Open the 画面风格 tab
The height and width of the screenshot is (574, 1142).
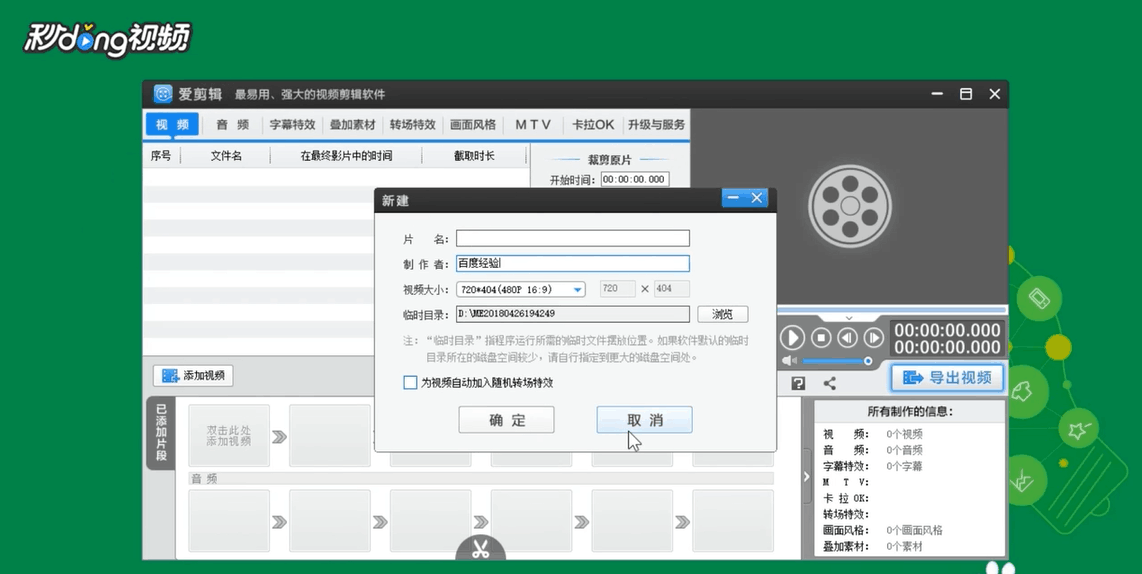point(473,125)
